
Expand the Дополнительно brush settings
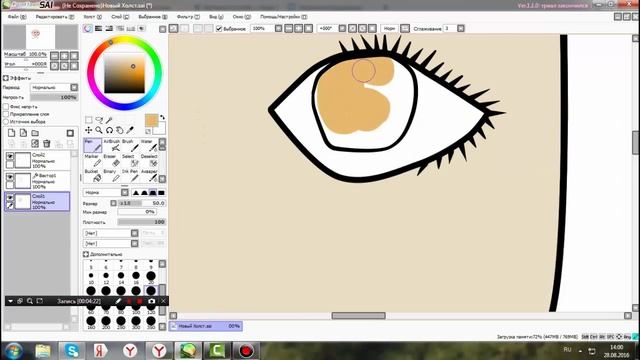[86, 254]
